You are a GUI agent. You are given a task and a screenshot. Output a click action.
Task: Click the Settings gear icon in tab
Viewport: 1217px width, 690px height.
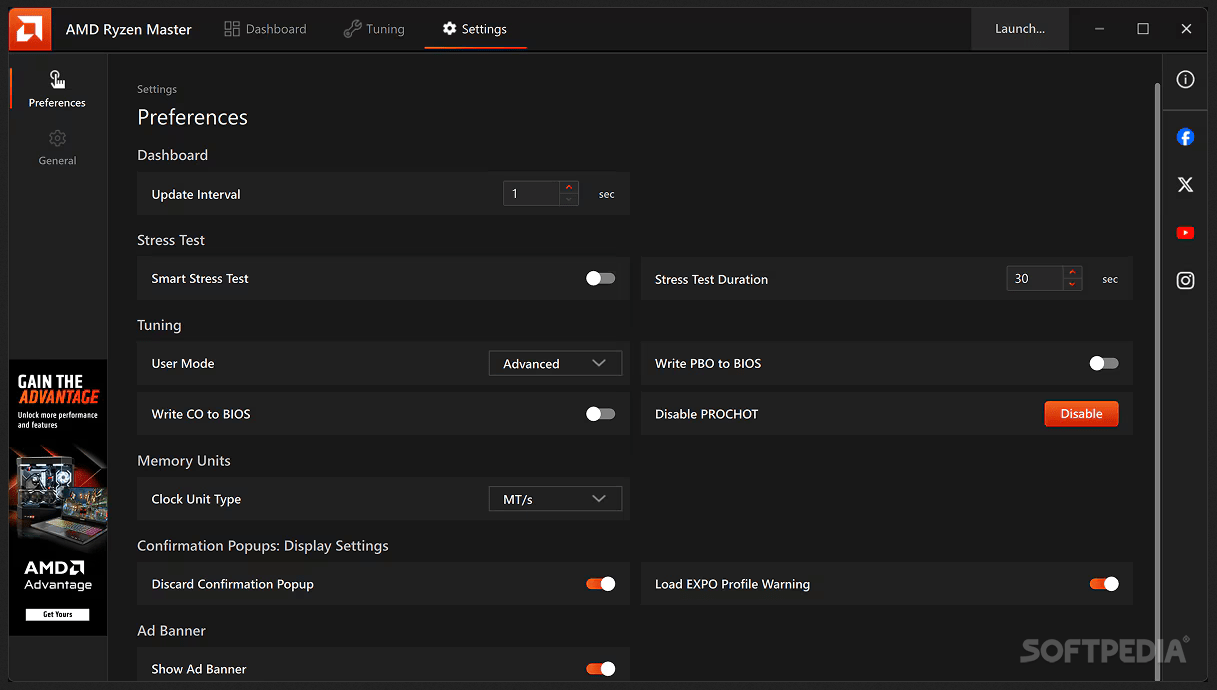(x=450, y=29)
